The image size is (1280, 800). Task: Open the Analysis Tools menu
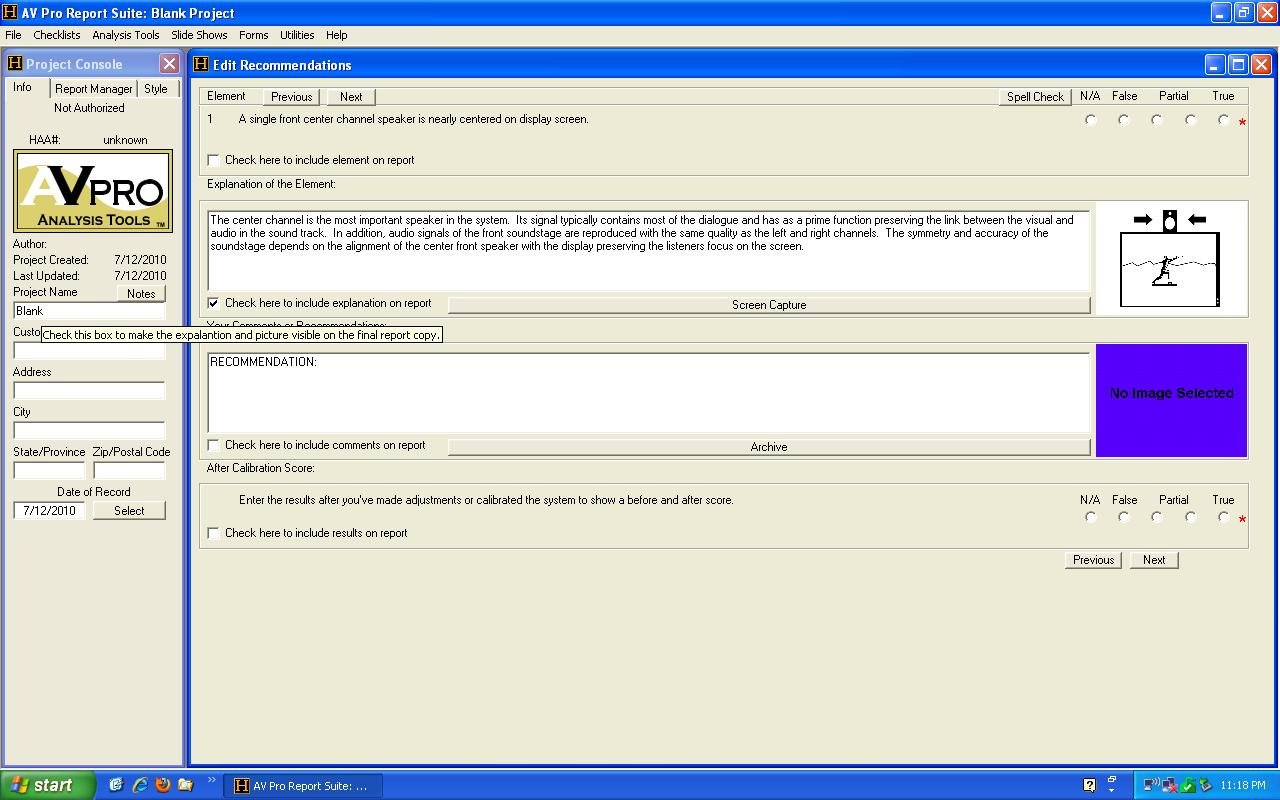125,35
